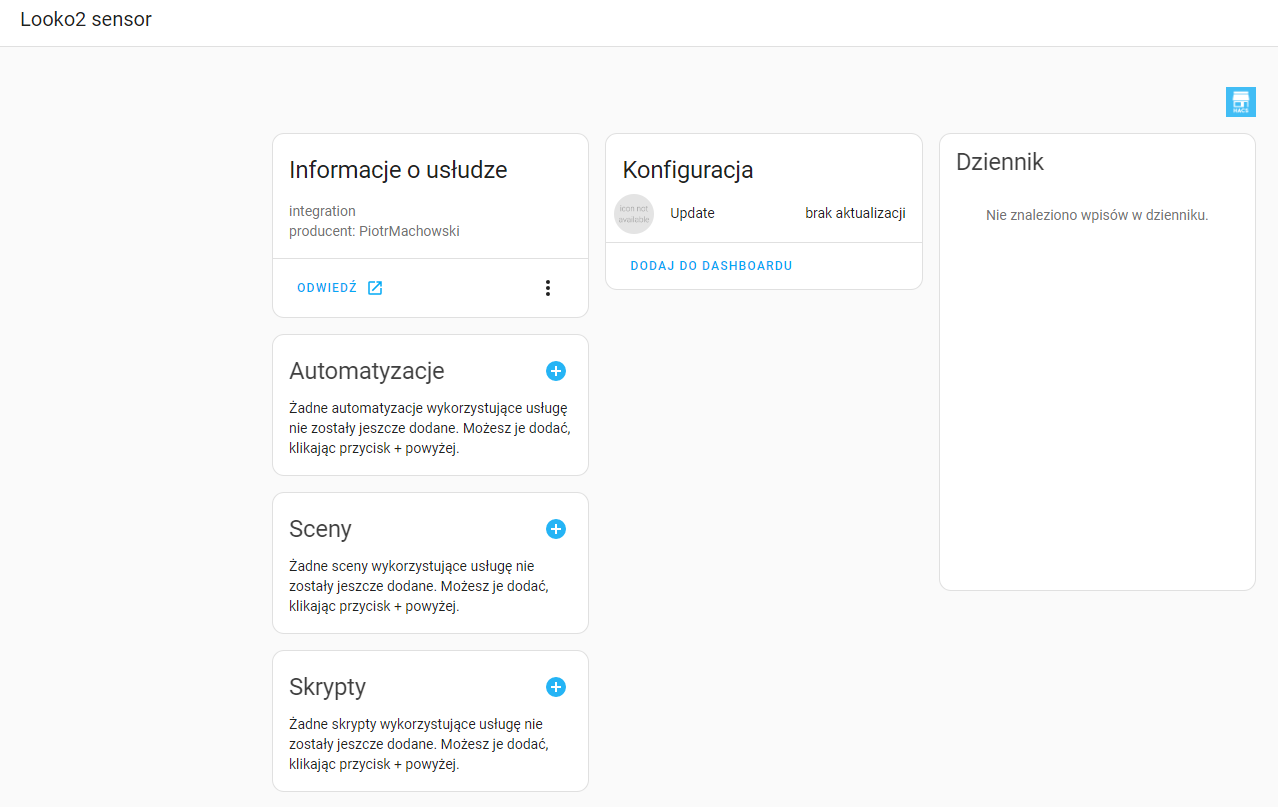The image size is (1278, 807).
Task: Click the 'Looko2 sensor' page title
Action: click(86, 19)
